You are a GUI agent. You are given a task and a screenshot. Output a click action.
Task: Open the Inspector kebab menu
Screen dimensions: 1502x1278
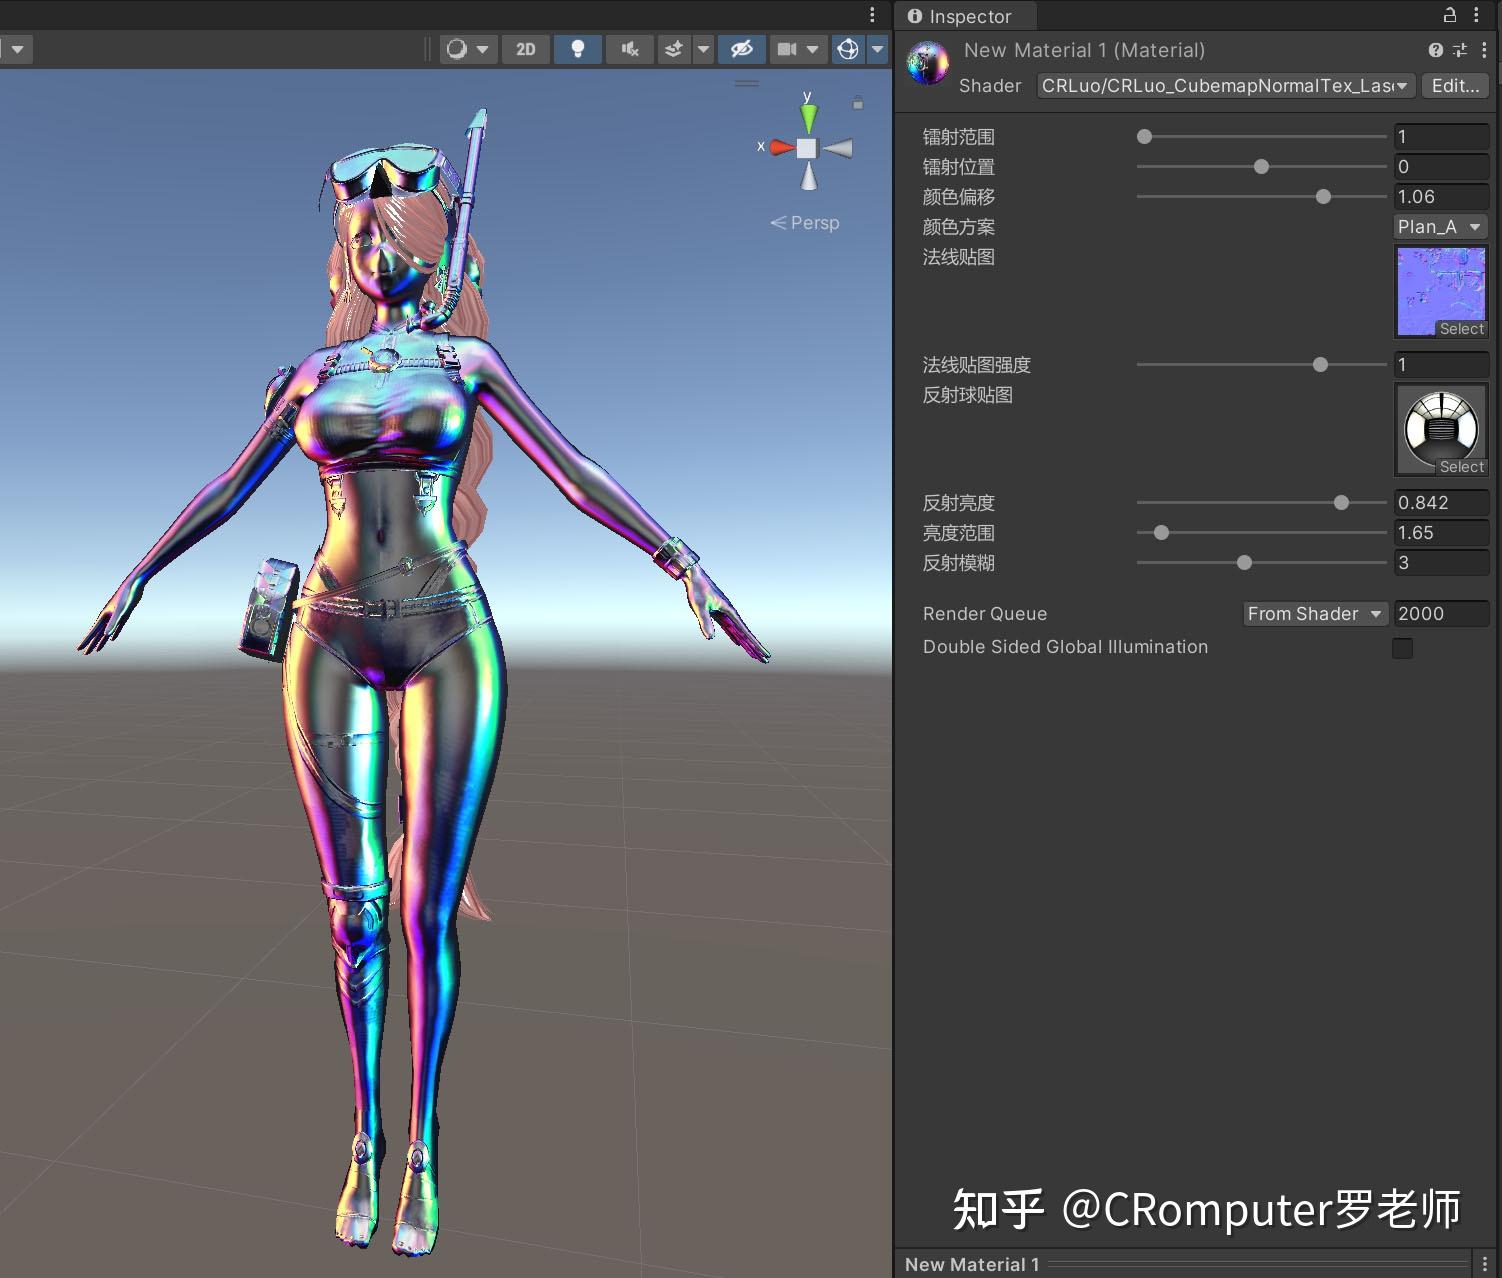[x=1477, y=15]
